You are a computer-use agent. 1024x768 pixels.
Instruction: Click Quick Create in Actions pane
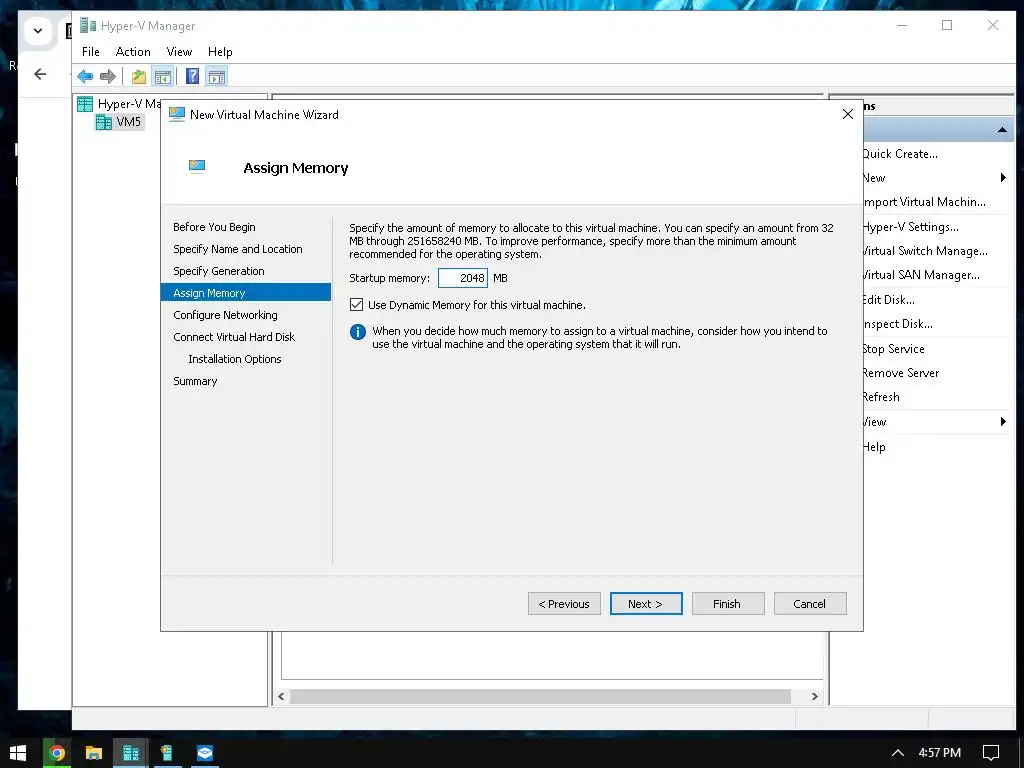900,154
